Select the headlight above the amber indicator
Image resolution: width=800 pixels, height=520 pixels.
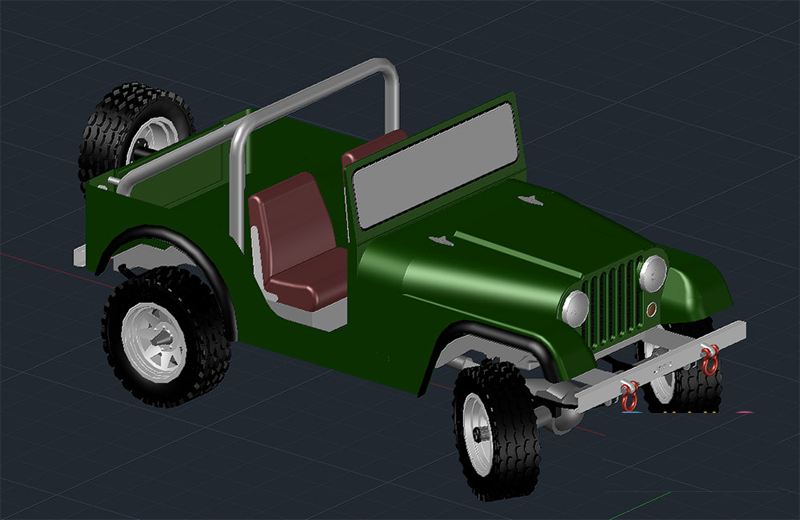click(653, 272)
